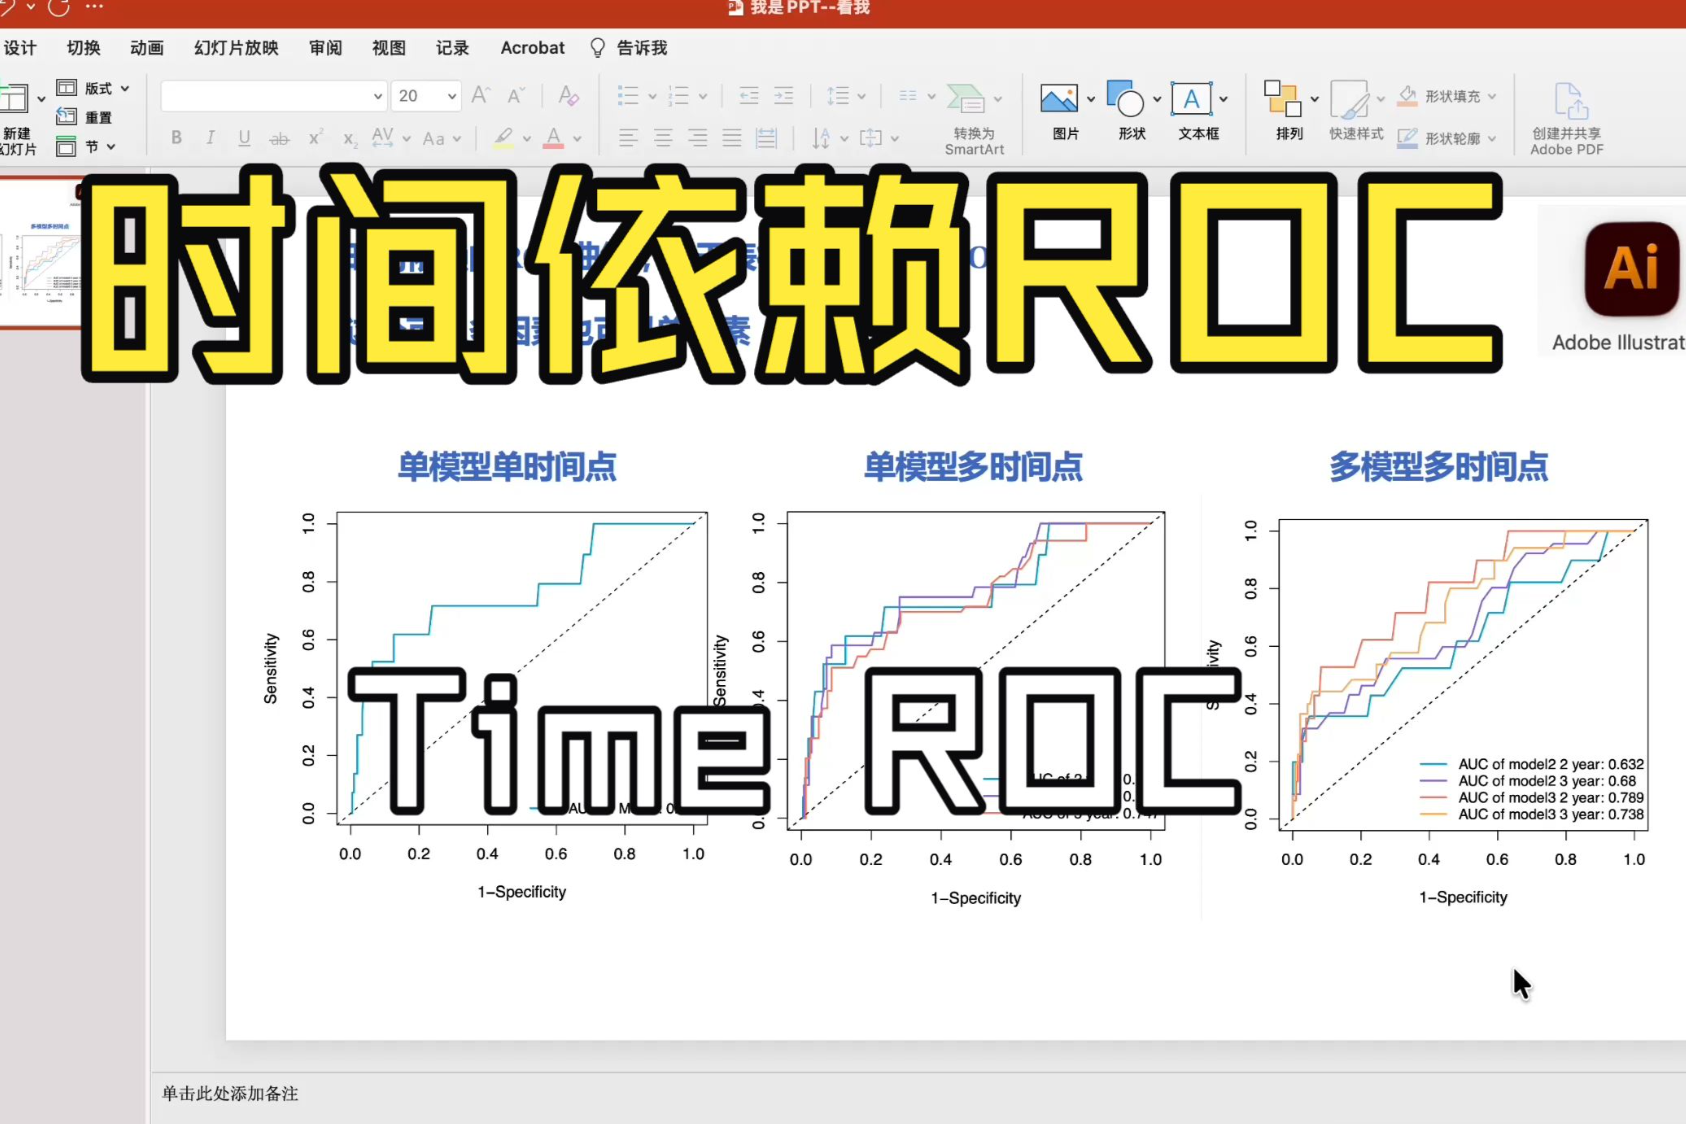Increase font size with larger A

click(x=481, y=95)
